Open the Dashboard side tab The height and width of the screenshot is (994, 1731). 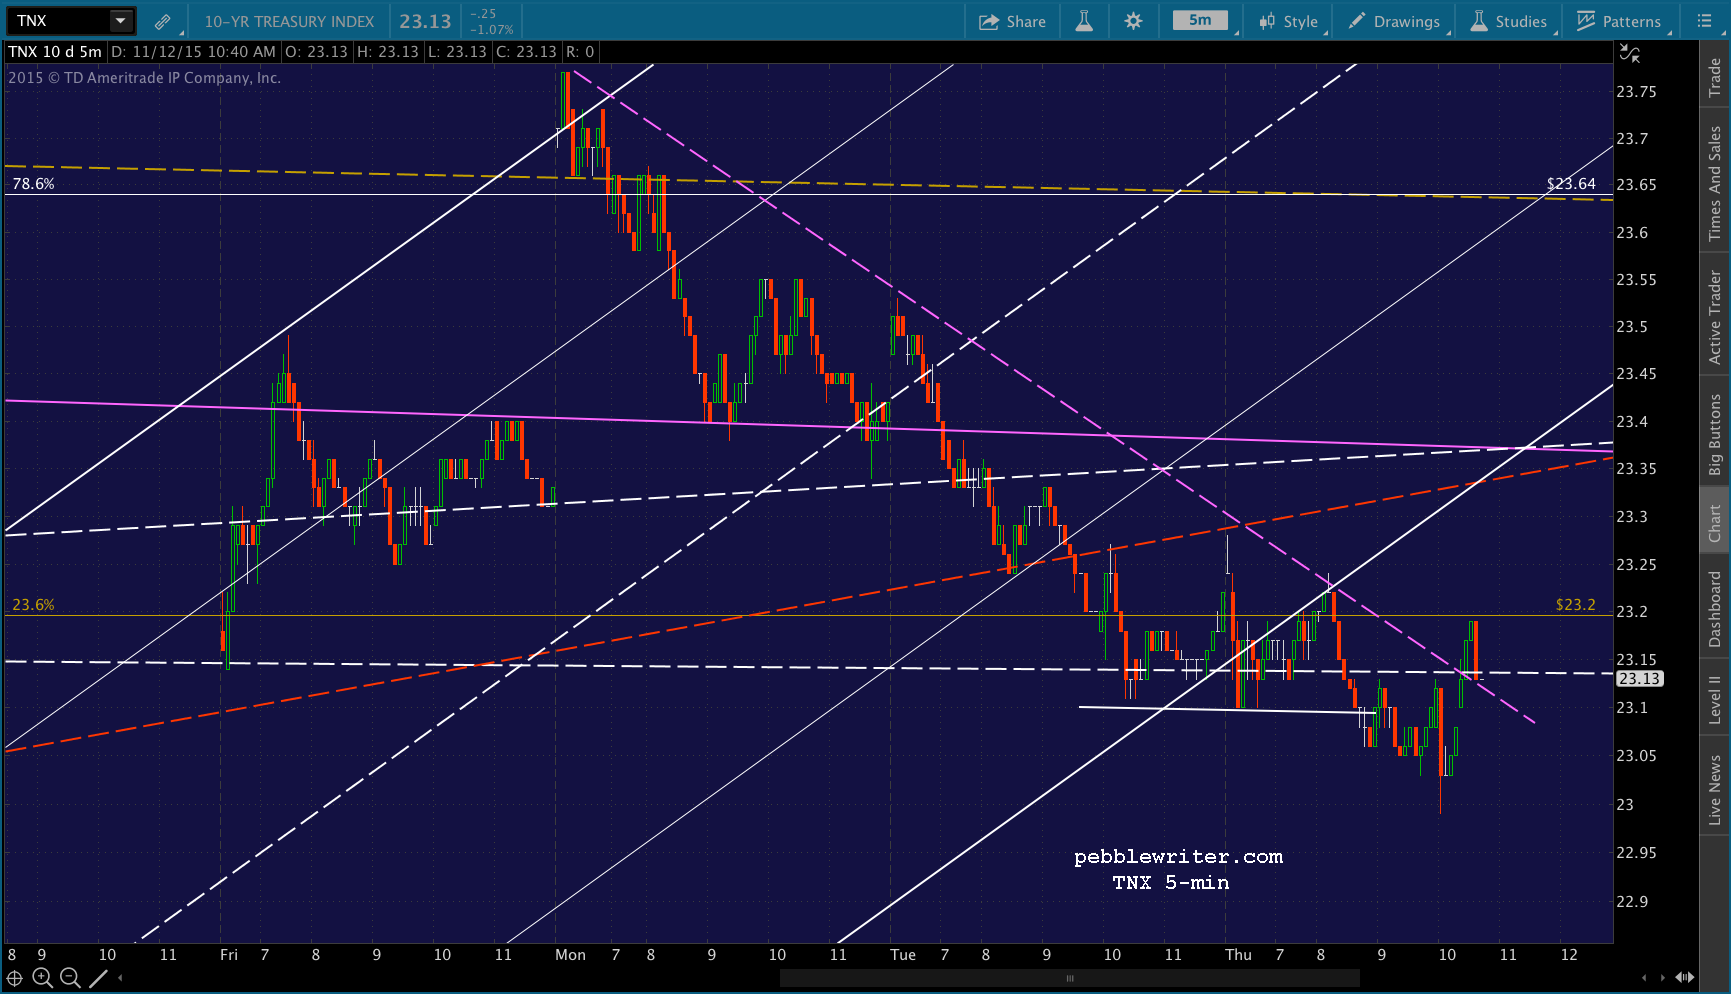(1715, 608)
